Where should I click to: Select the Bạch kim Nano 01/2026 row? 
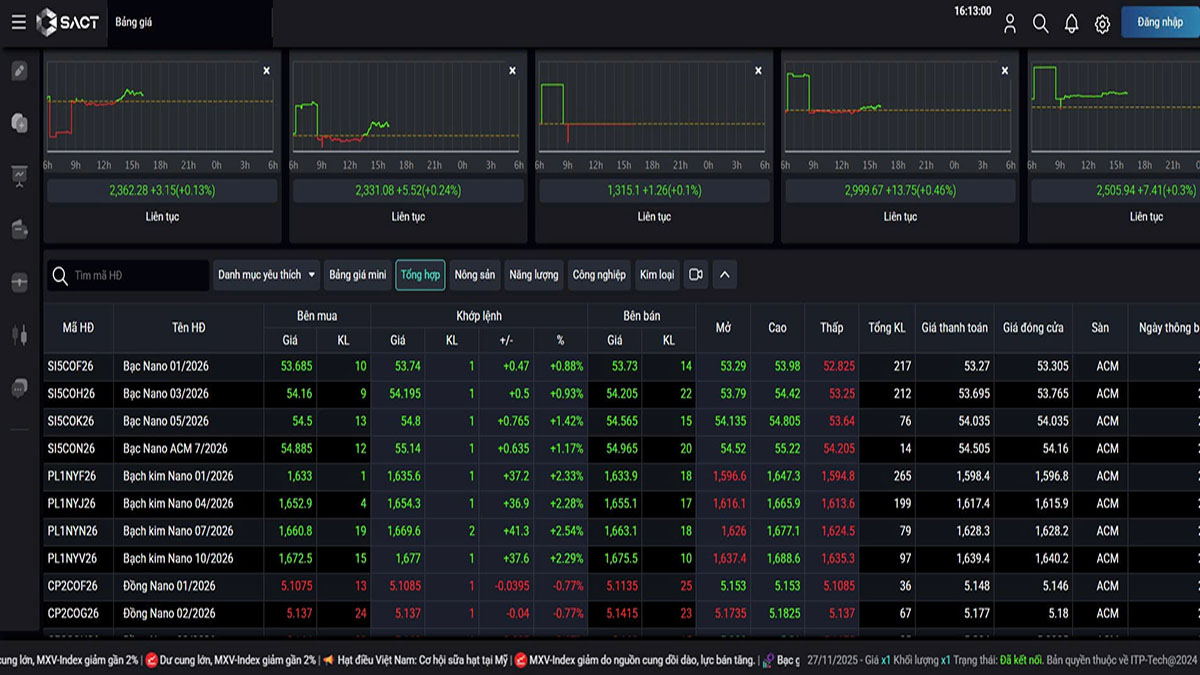click(x=178, y=476)
